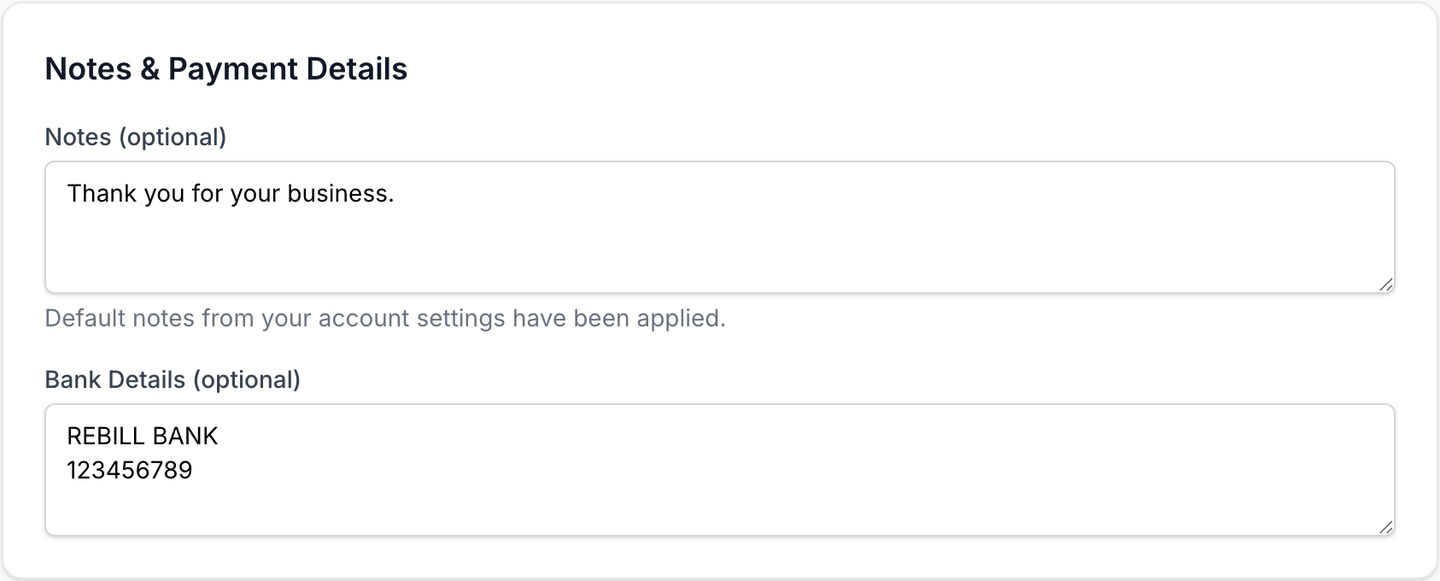1440x581 pixels.
Task: Click the word "Details" in the section heading
Action: tap(357, 69)
